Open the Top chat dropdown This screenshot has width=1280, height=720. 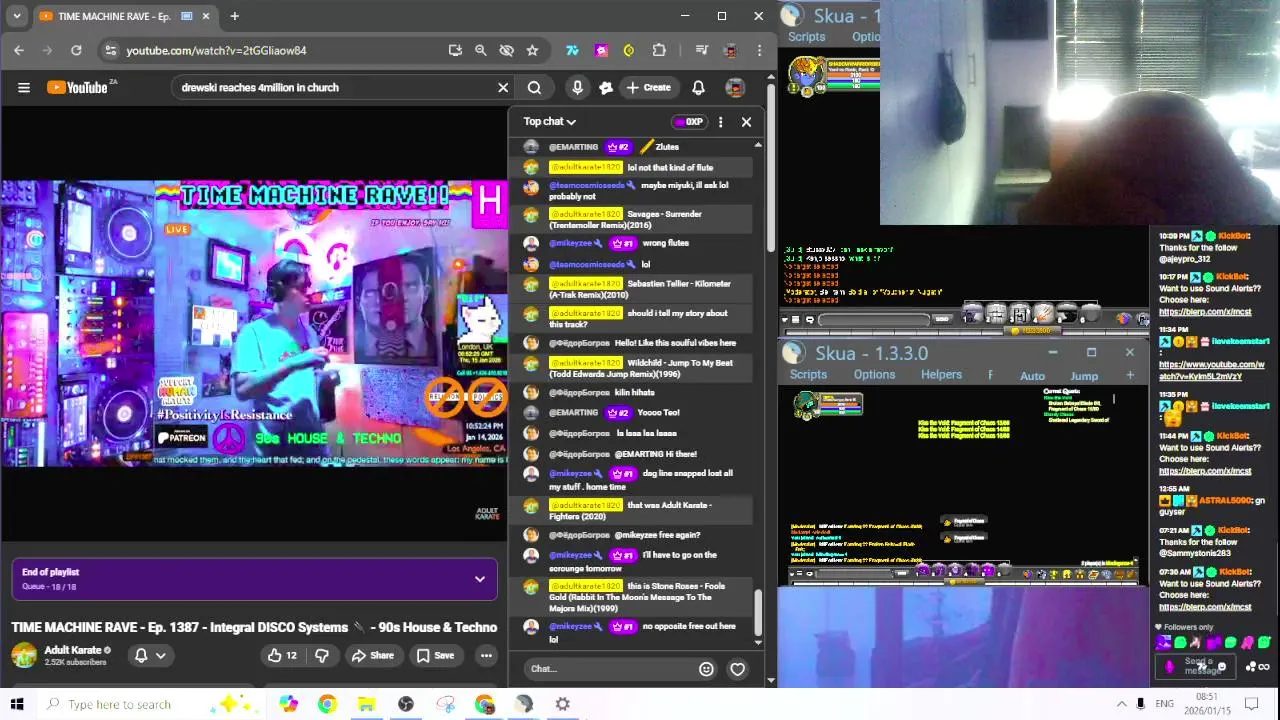pos(550,122)
